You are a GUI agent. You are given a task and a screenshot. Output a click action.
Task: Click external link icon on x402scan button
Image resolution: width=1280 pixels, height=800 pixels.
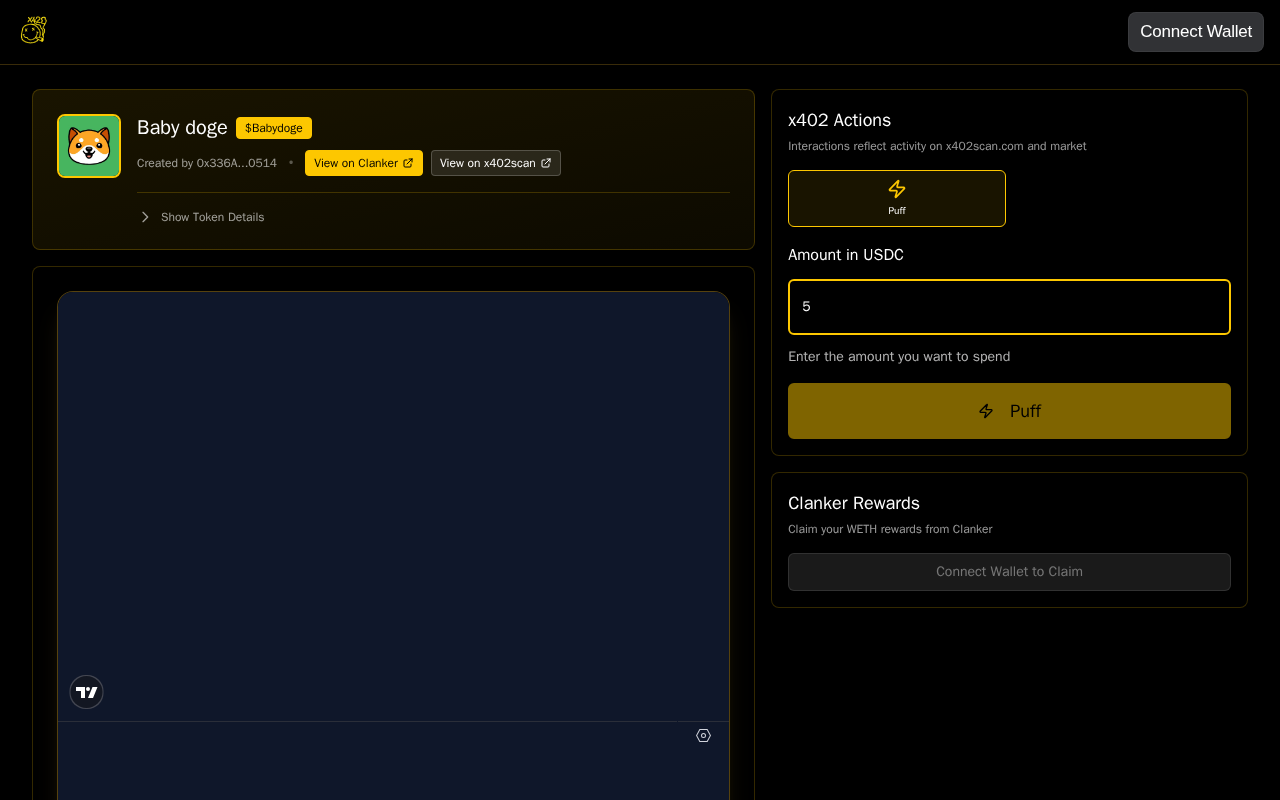[546, 163]
